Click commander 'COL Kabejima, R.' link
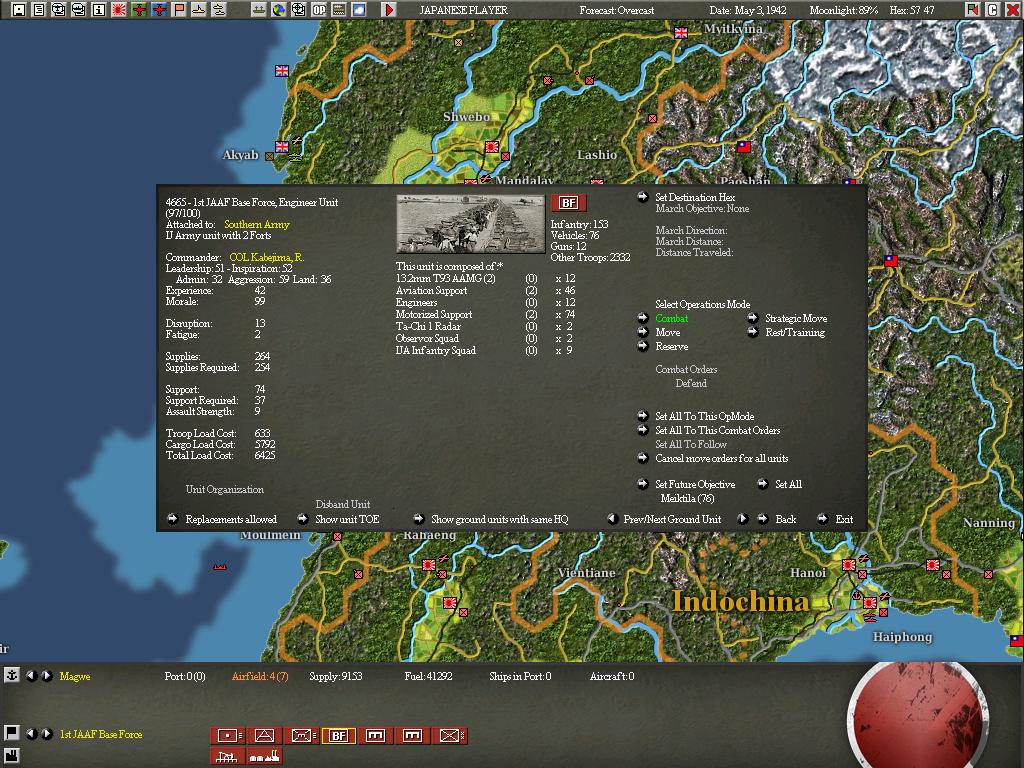The image size is (1024, 768). [266, 257]
